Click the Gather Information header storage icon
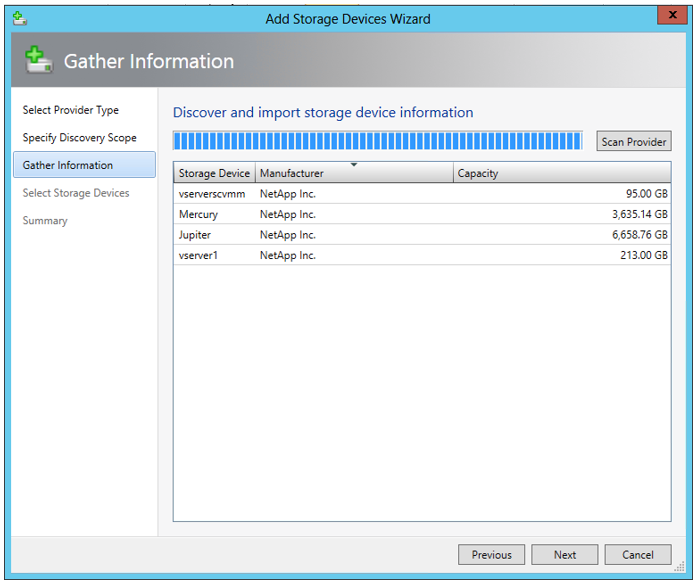The image size is (697, 584). tap(39, 61)
